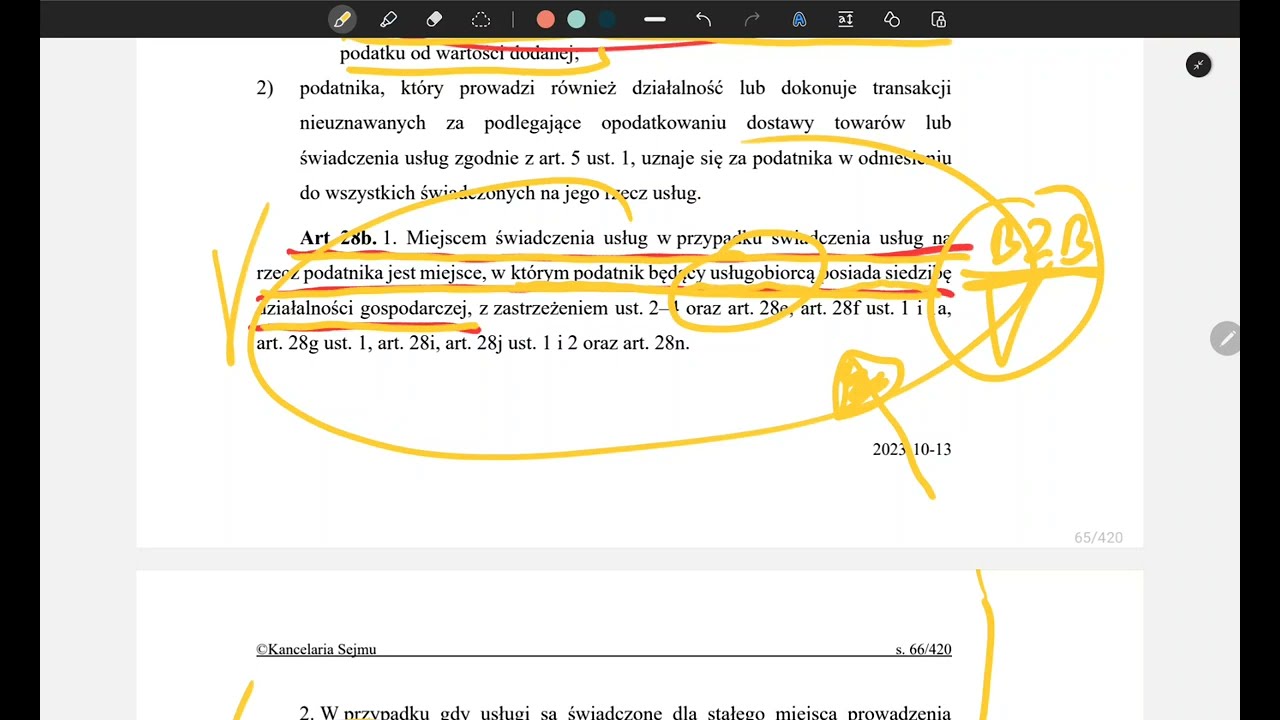The width and height of the screenshot is (1280, 720).
Task: Click the list number 2) in the margin
Action: pyautogui.click(x=265, y=88)
